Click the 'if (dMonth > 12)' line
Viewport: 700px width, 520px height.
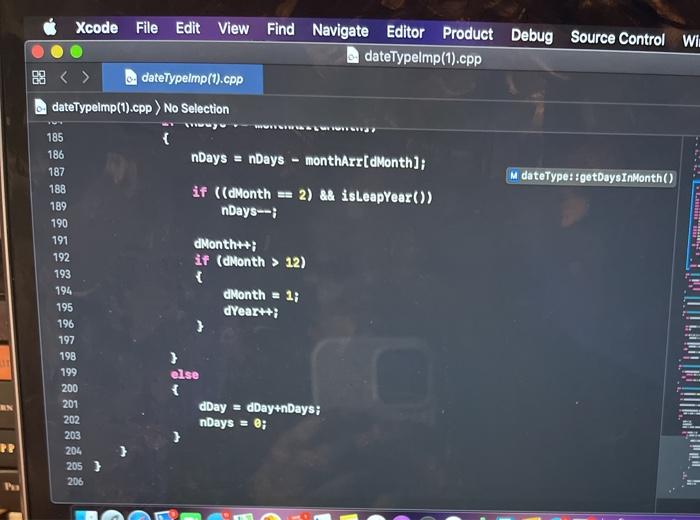click(250, 261)
